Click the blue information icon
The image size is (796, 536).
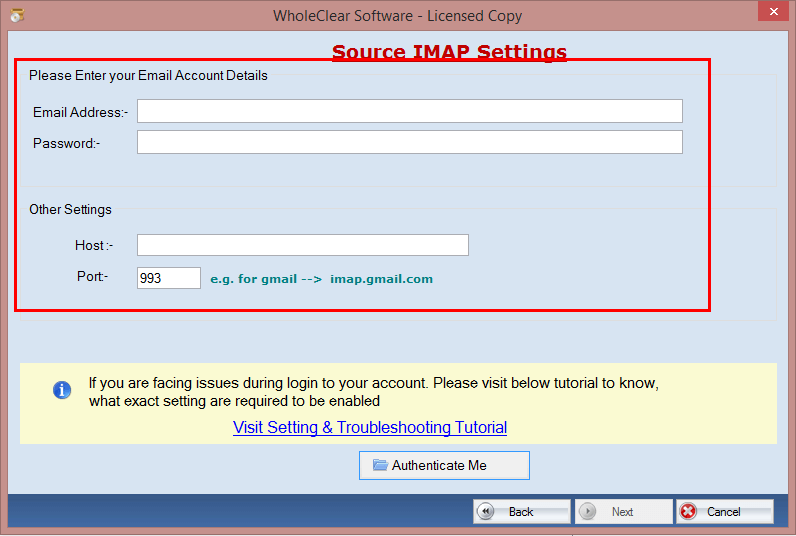pos(62,391)
